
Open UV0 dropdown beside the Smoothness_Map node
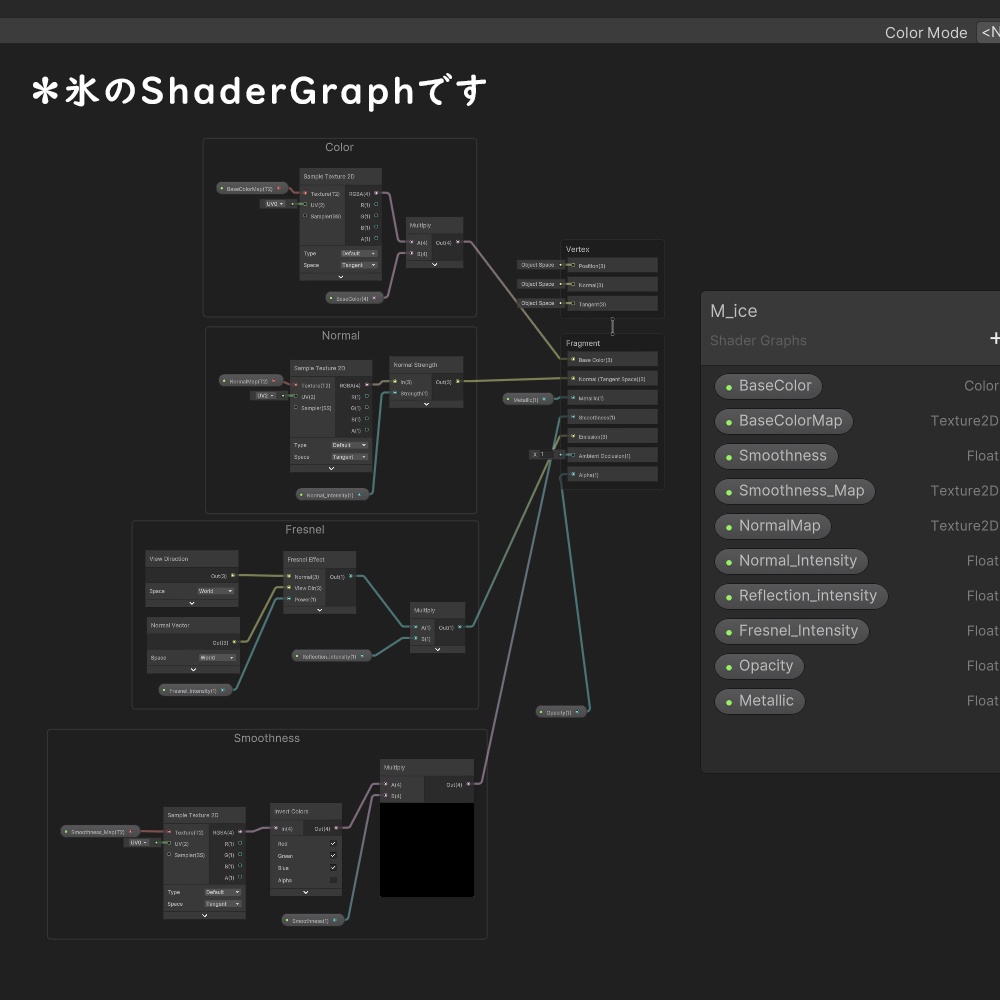point(138,842)
